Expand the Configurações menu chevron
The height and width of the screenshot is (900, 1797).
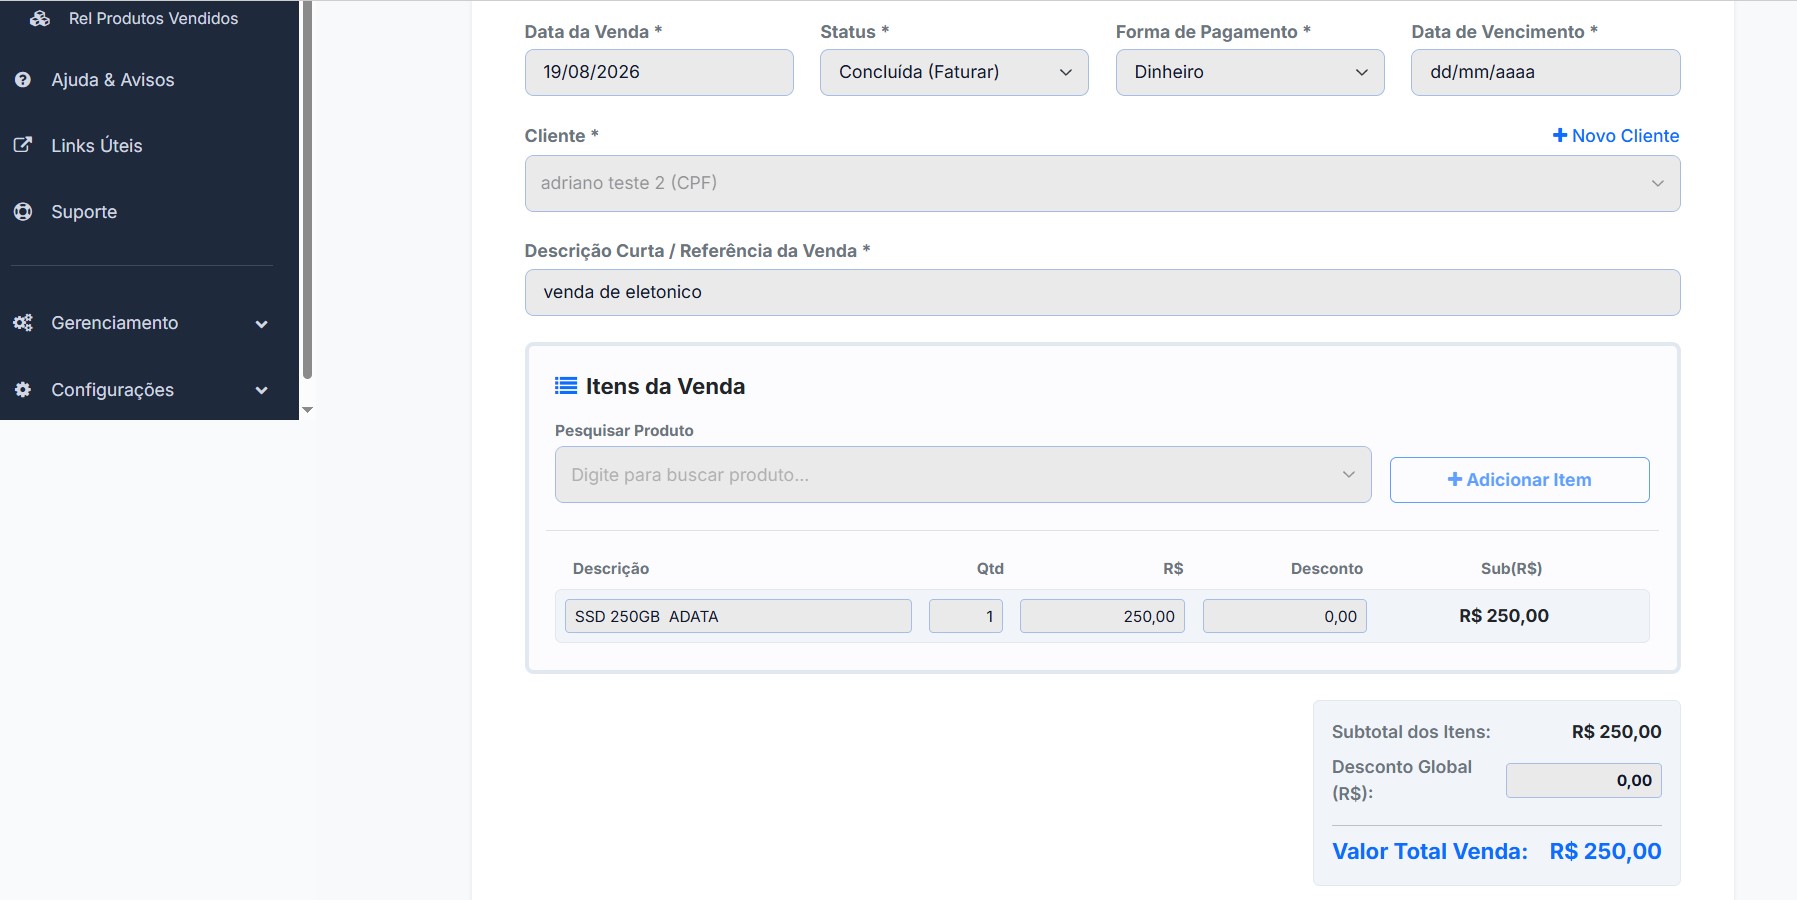click(262, 390)
